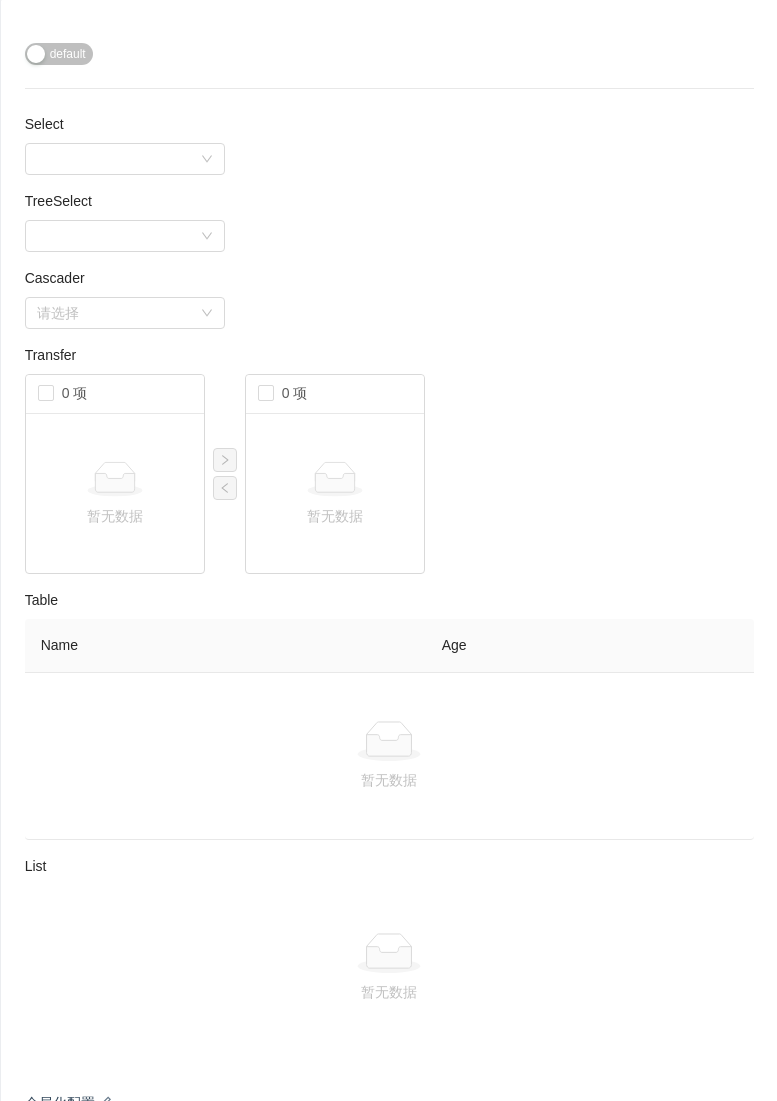This screenshot has width=777, height=1101.
Task: Click the empty-box icon in left Transfer panel
Action: point(114,477)
